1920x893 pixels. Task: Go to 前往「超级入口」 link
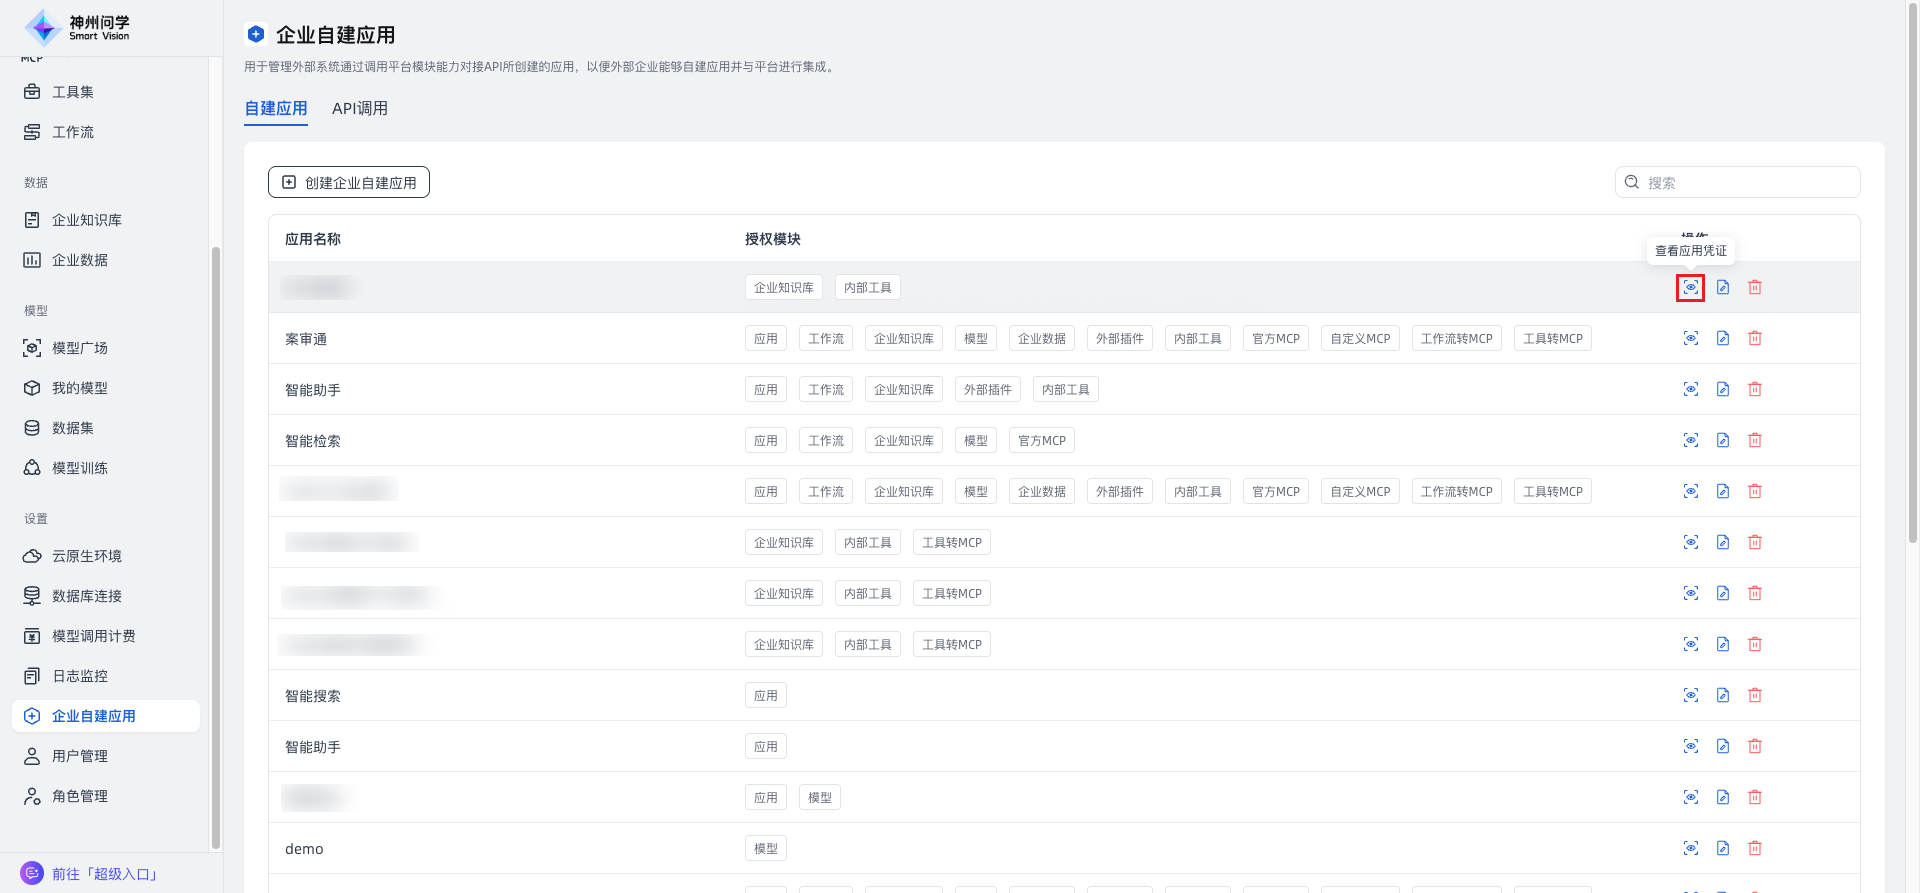(x=104, y=874)
